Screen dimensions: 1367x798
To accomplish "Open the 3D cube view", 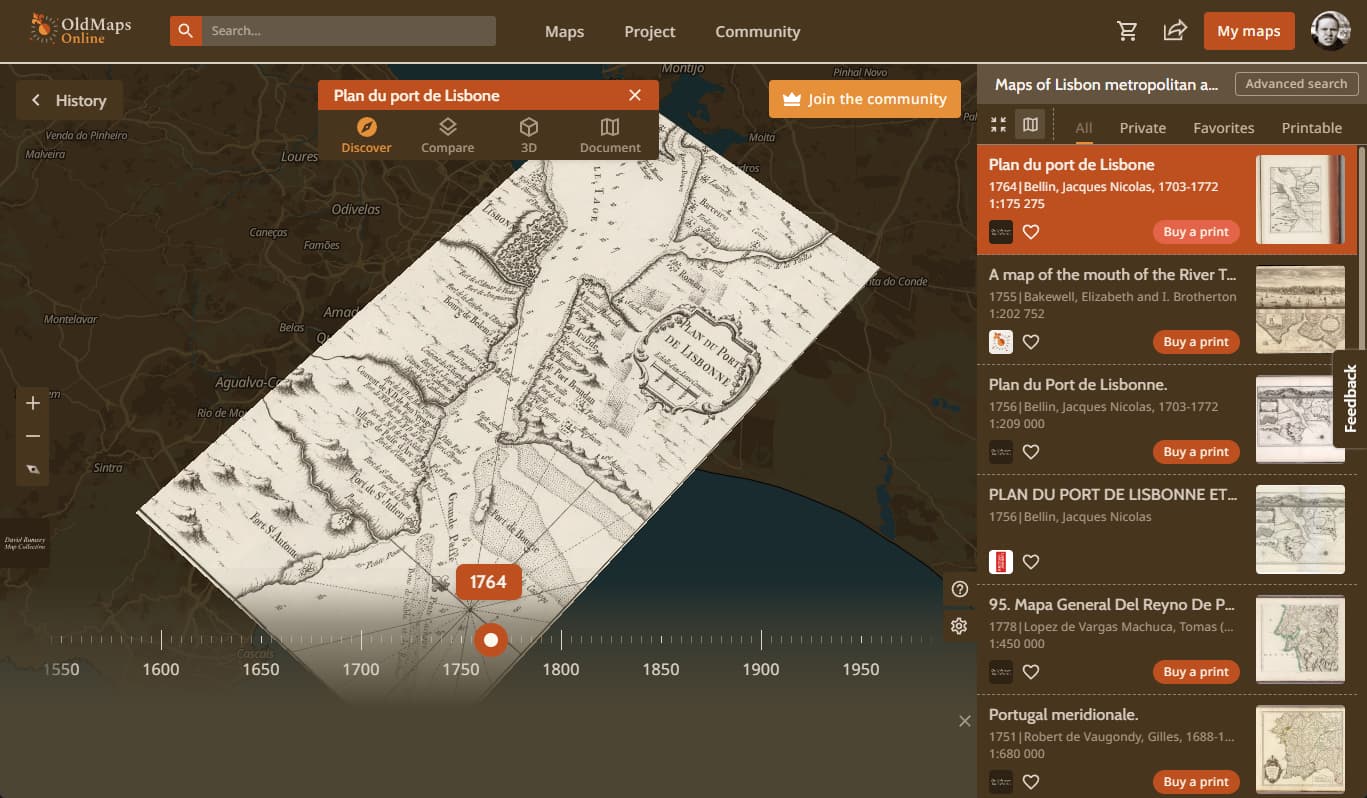I will (529, 135).
